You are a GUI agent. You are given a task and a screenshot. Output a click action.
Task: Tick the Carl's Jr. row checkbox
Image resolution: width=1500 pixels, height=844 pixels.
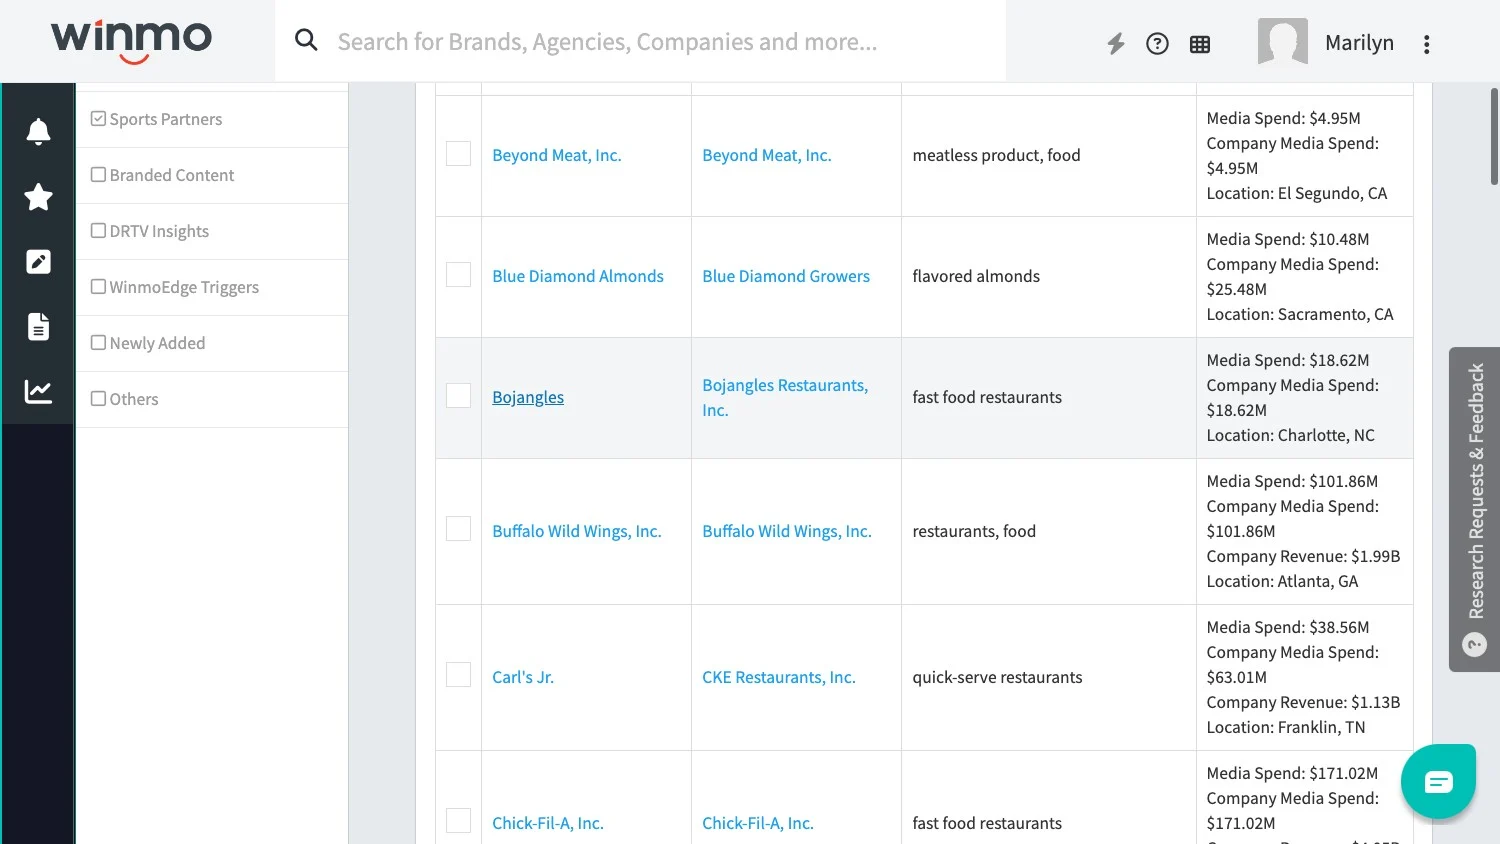pos(458,675)
